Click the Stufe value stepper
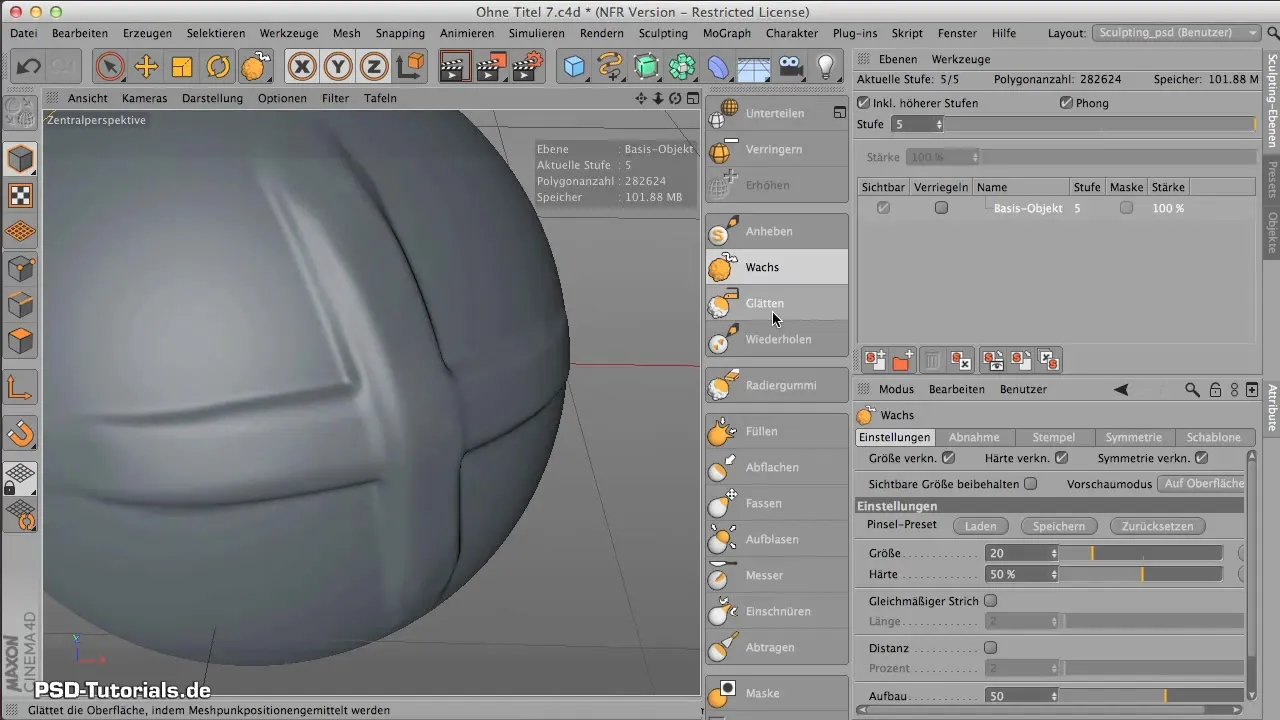Screen dimensions: 1280x720 pyautogui.click(x=938, y=124)
